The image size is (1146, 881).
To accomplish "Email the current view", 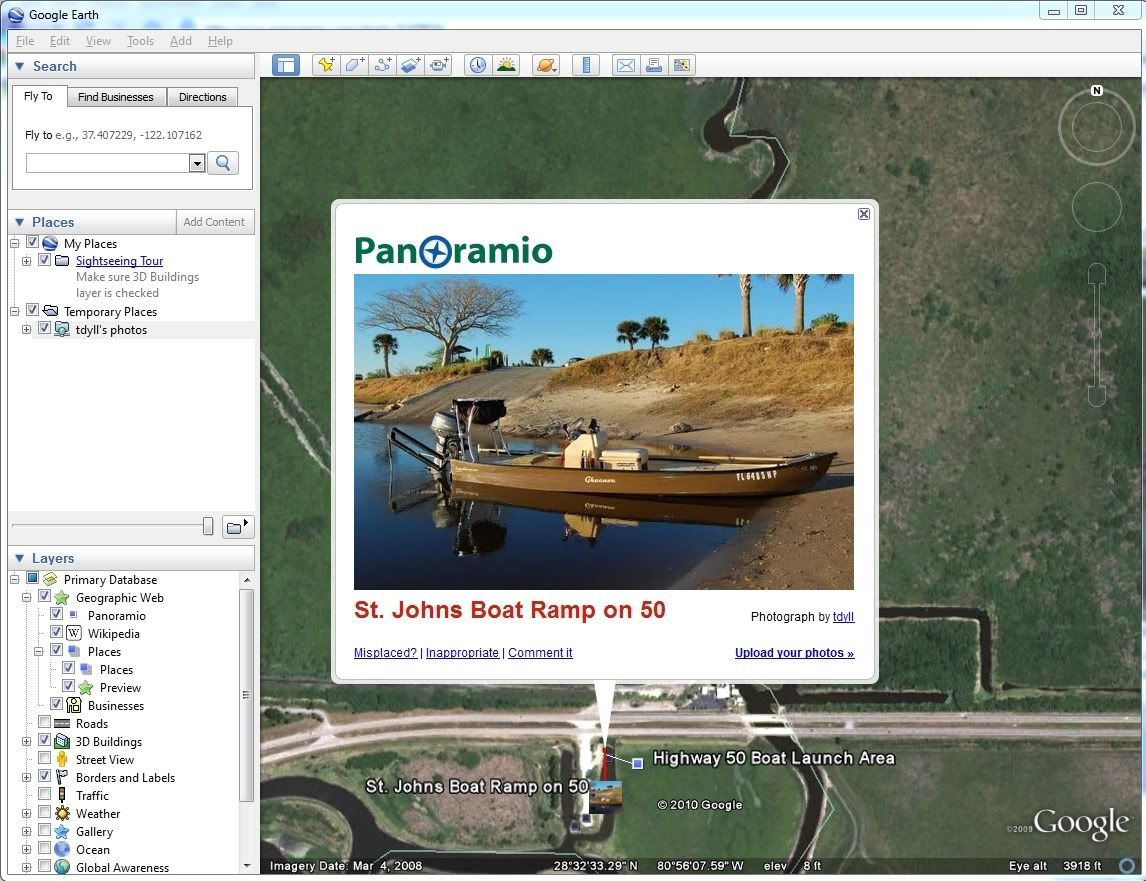I will (x=626, y=65).
